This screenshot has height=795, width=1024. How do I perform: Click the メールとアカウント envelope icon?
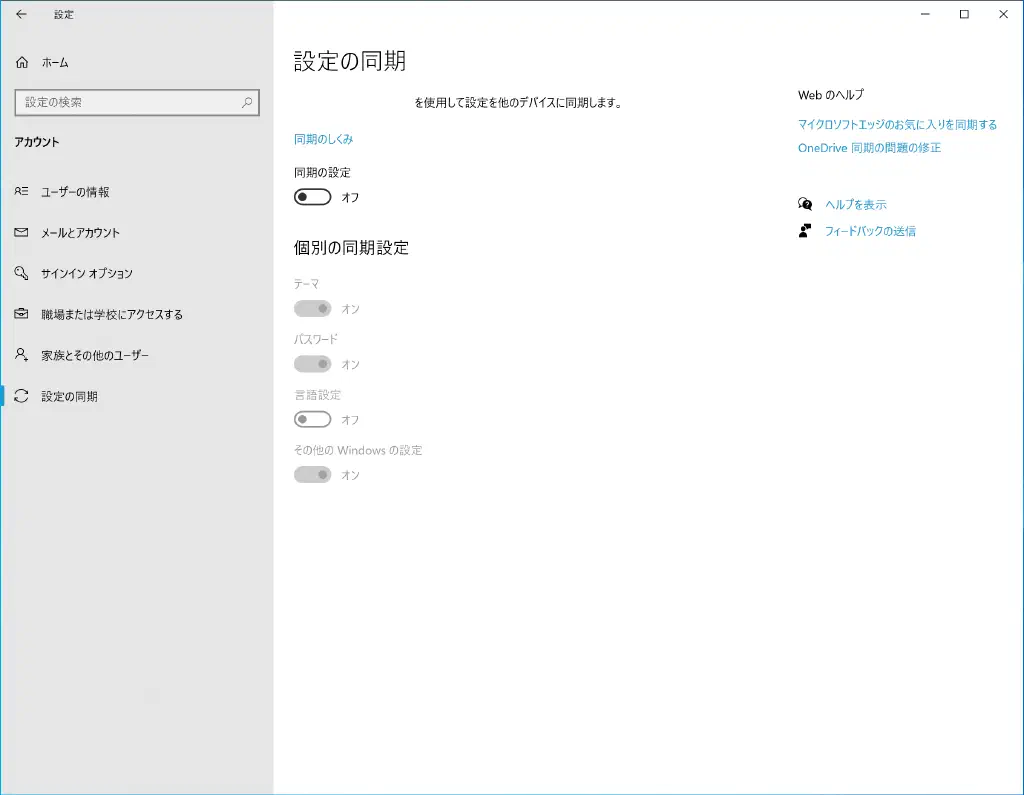(21, 233)
